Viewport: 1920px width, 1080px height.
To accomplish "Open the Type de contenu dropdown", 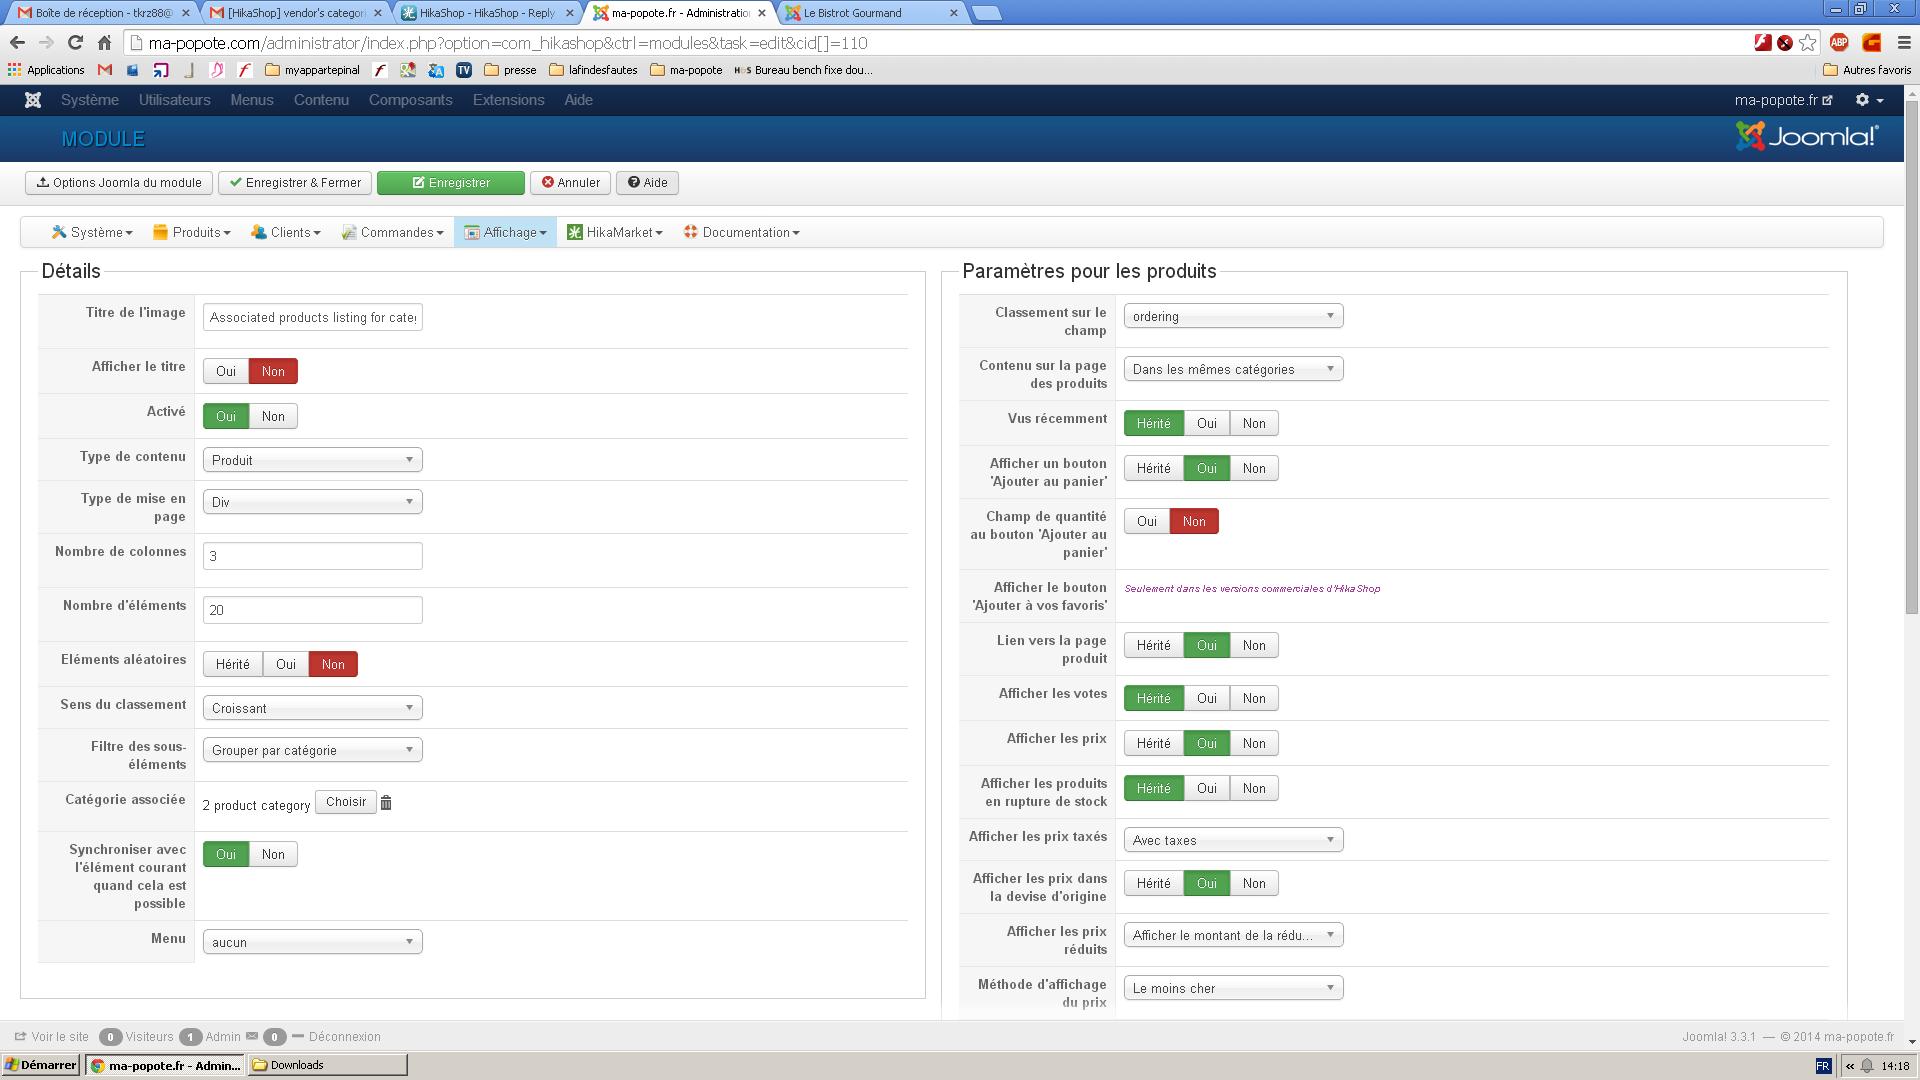I will click(312, 461).
